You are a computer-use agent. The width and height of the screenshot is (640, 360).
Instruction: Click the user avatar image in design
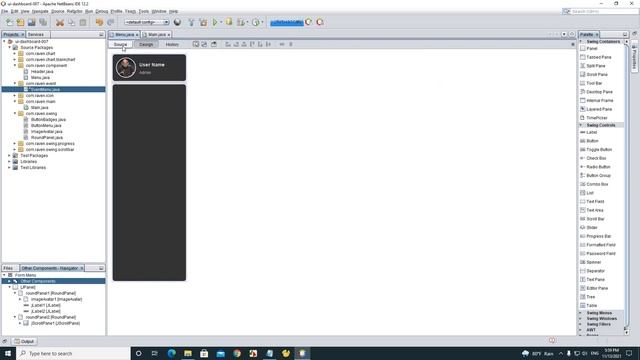point(126,68)
